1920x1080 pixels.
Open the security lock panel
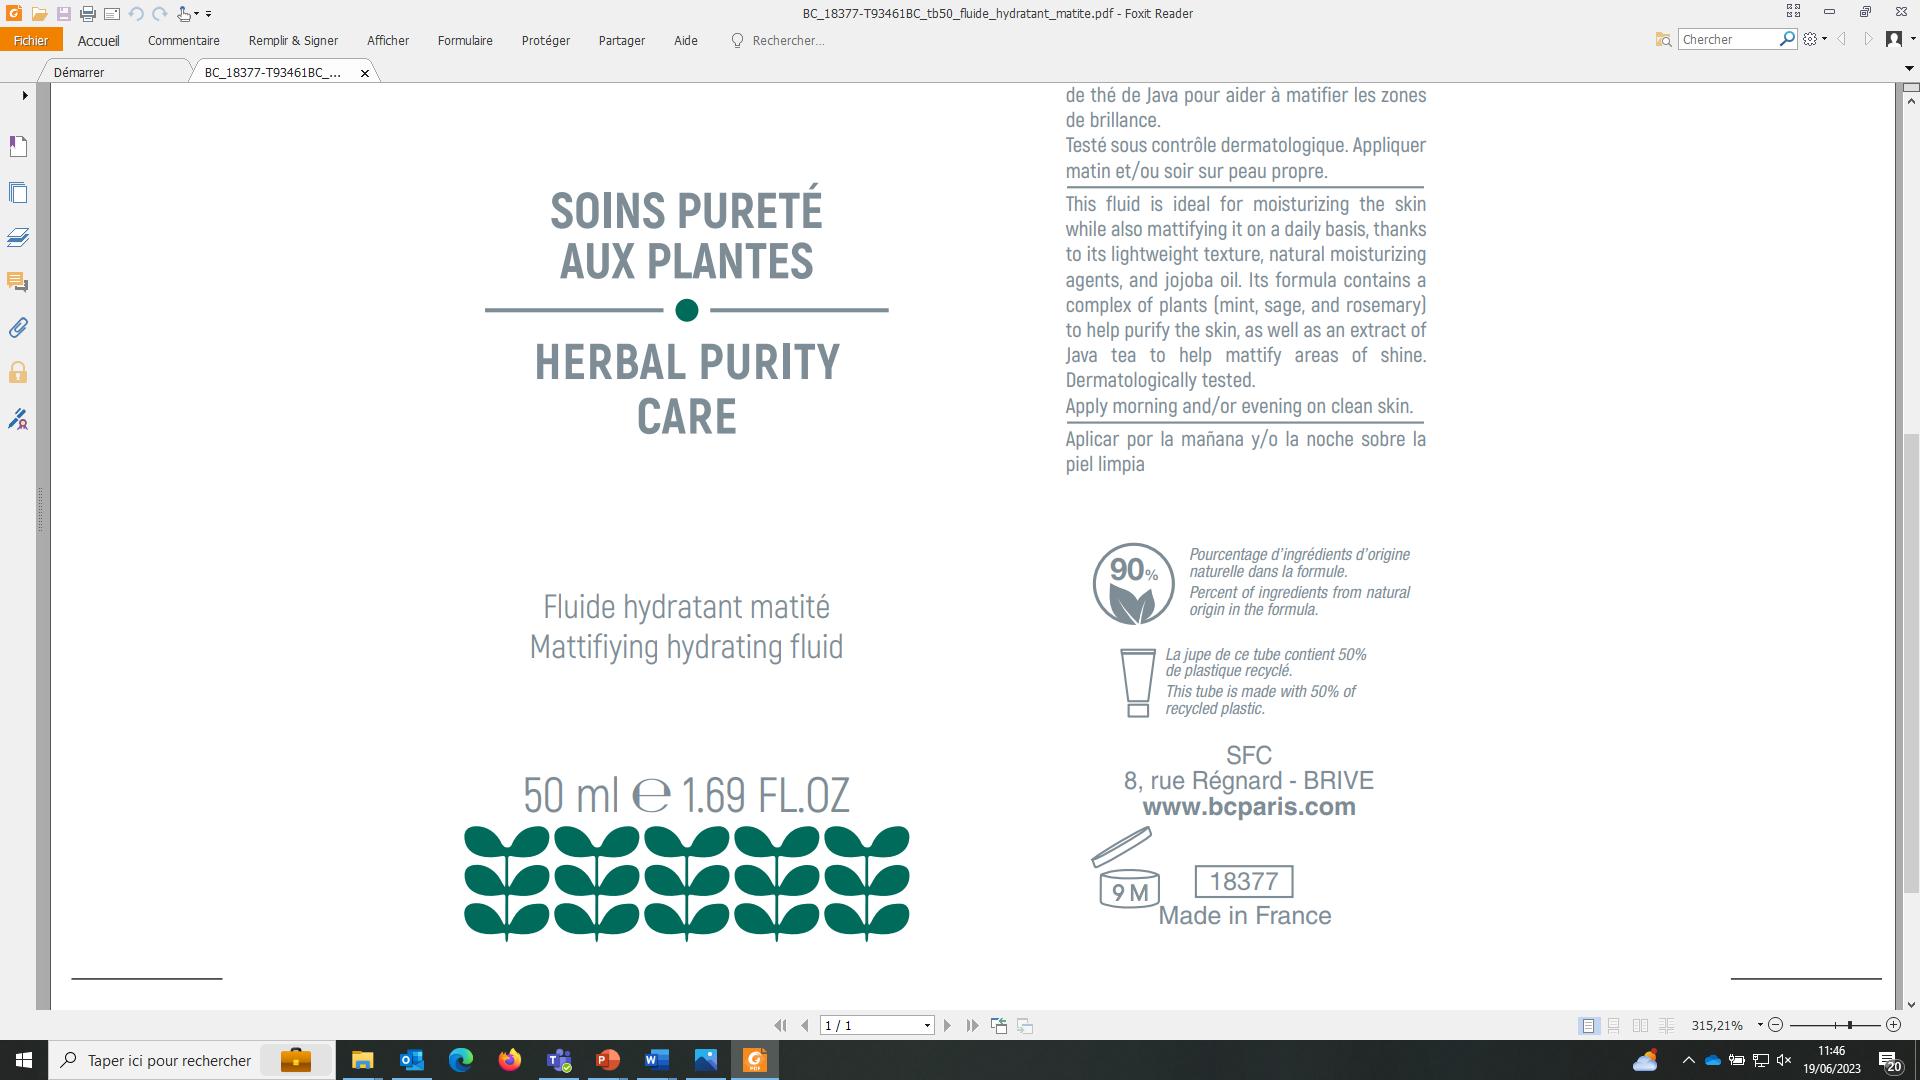pos(18,373)
